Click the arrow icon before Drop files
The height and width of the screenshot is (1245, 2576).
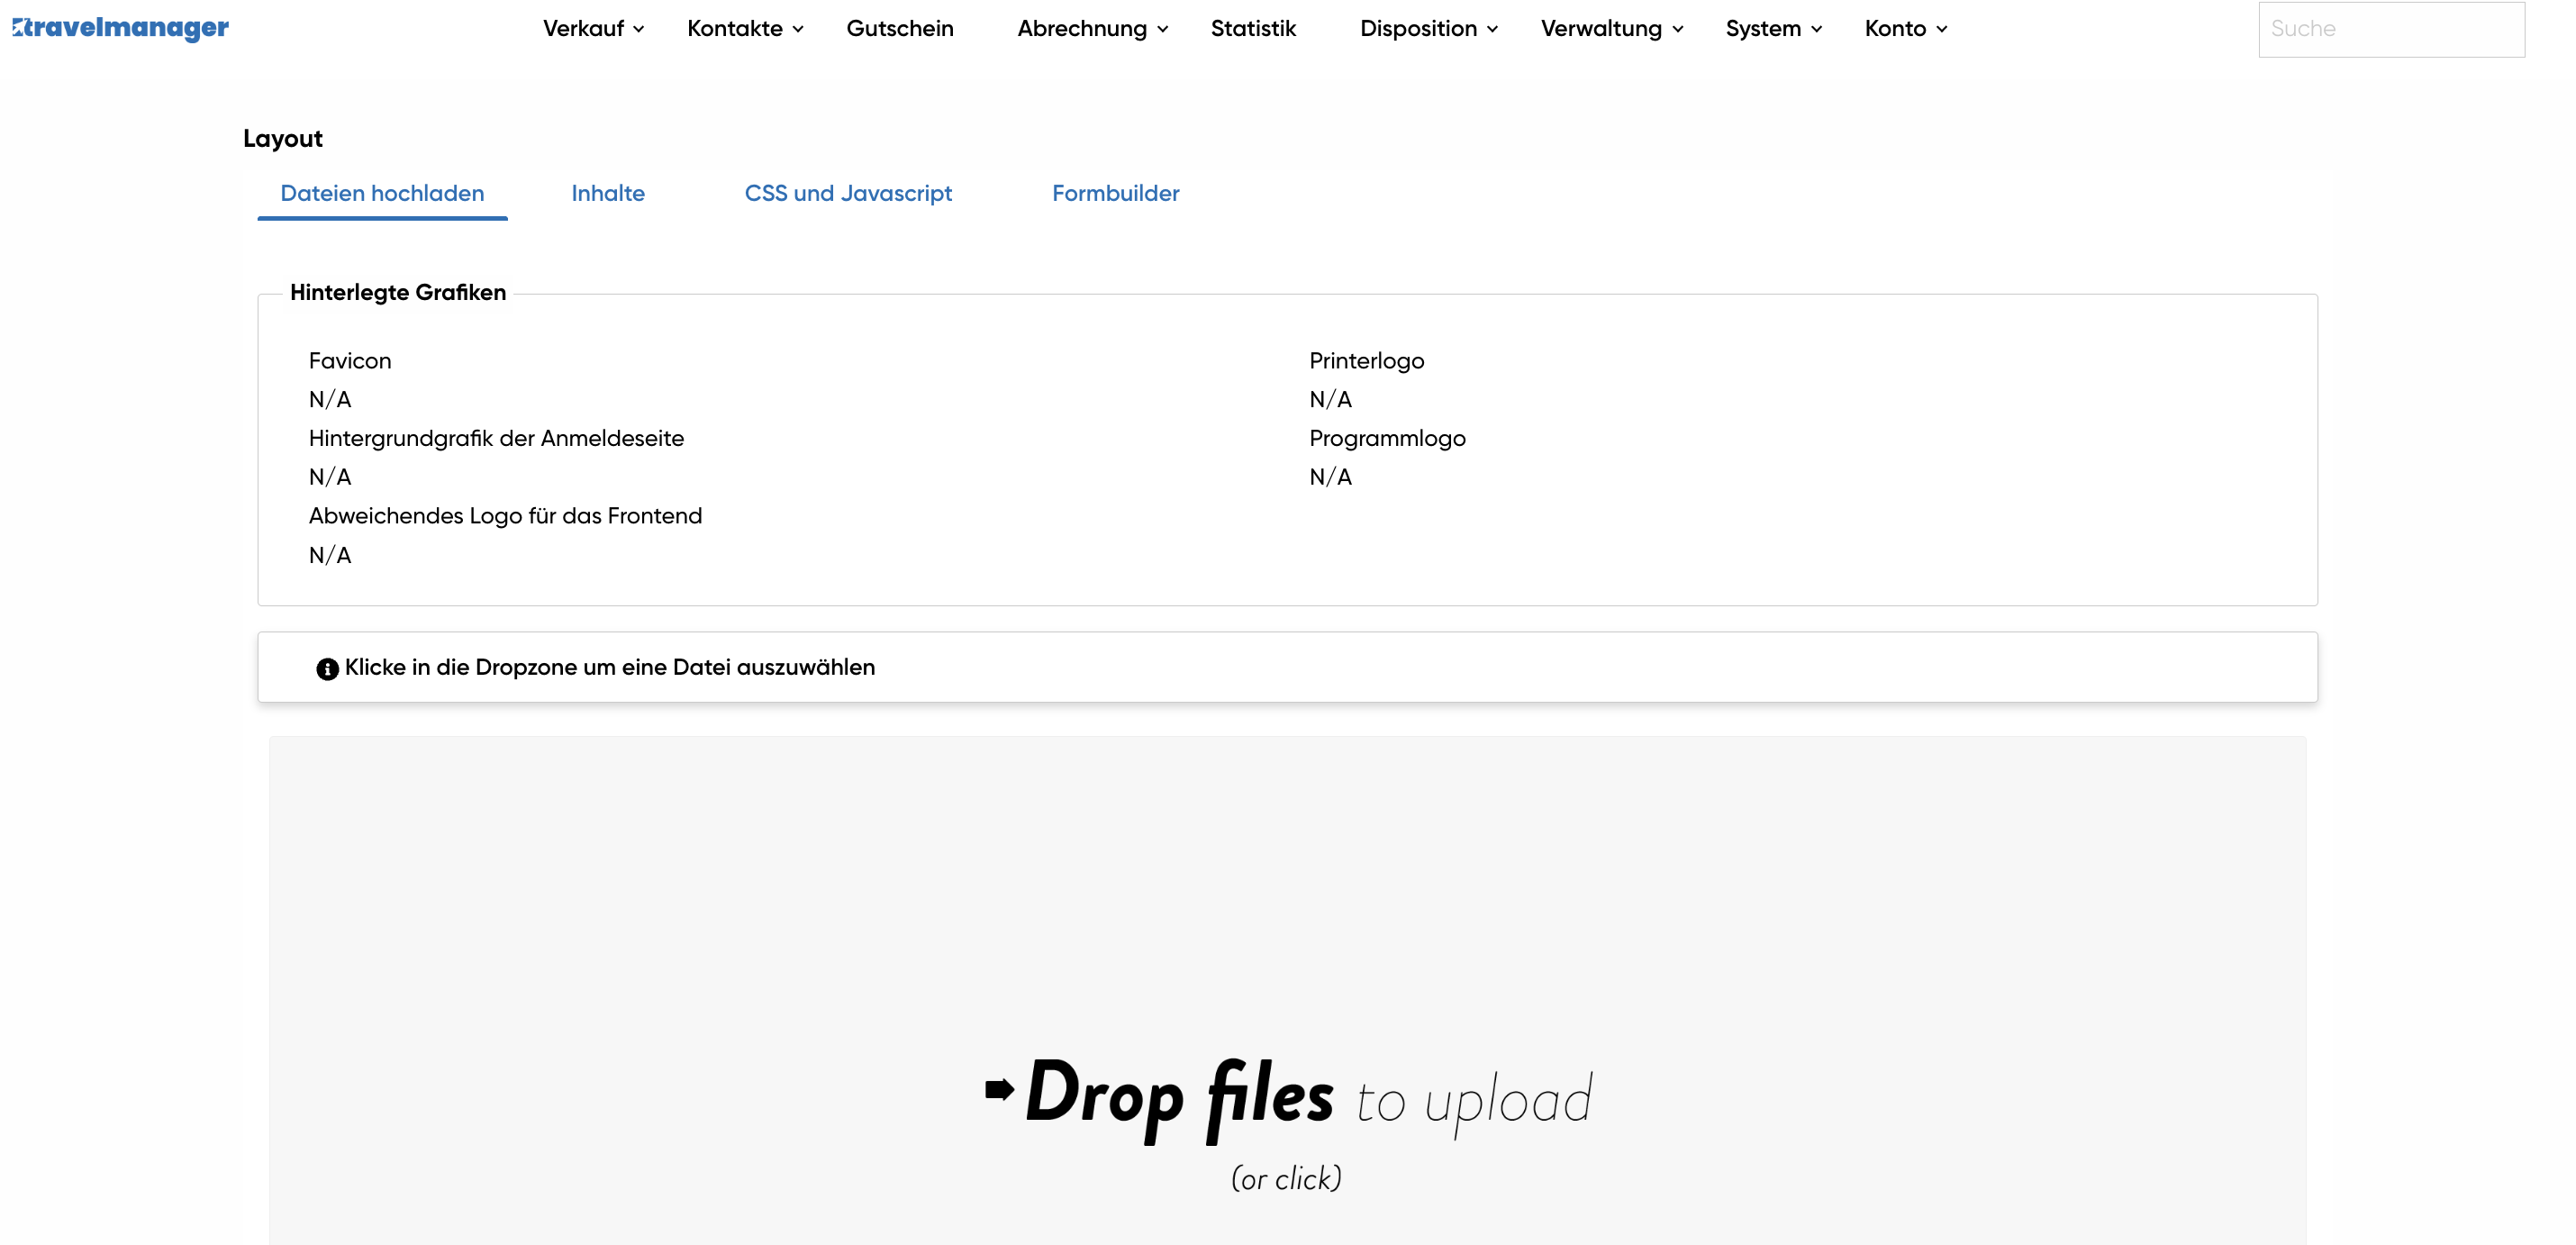(x=999, y=1090)
